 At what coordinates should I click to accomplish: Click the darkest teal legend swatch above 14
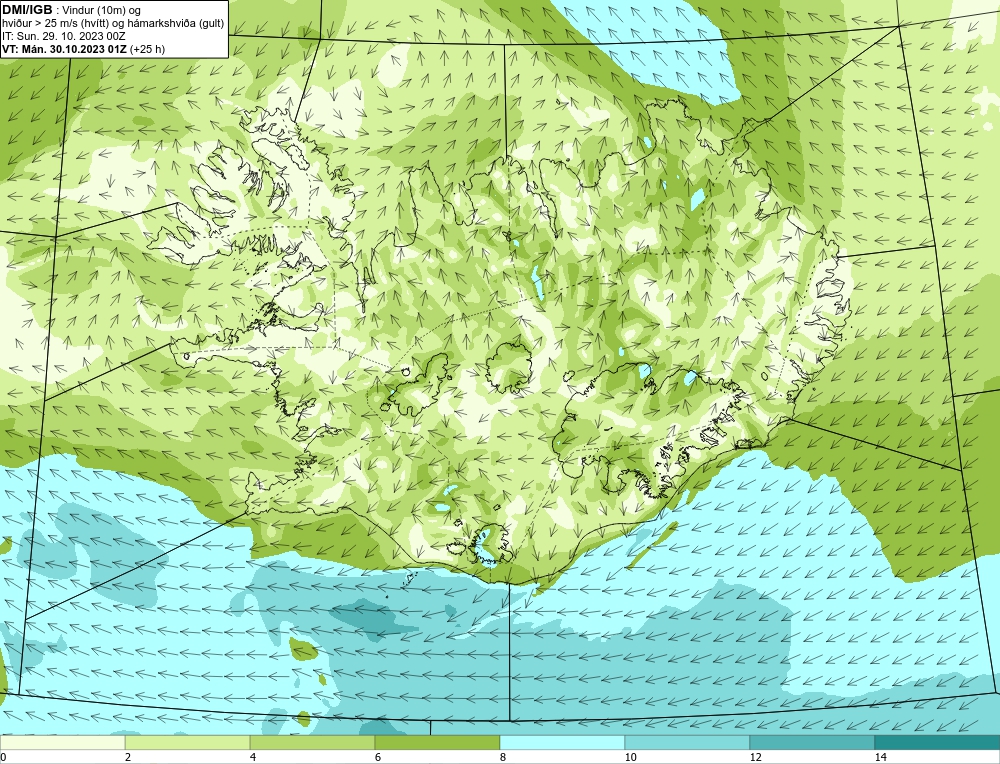938,742
